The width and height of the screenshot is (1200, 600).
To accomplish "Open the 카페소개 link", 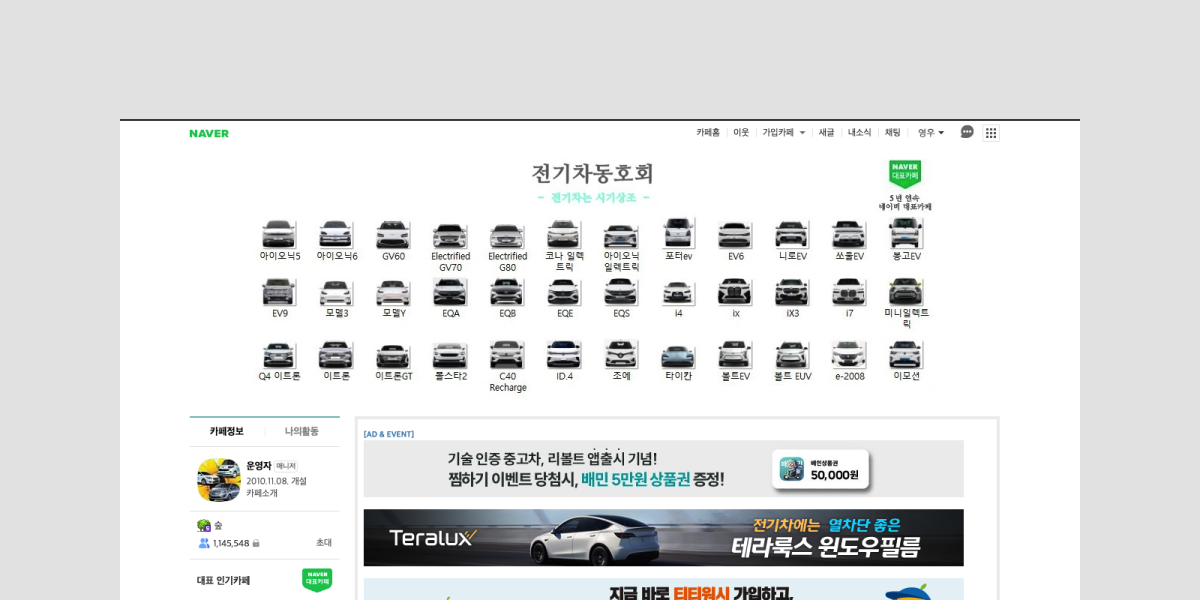I will pyautogui.click(x=262, y=493).
